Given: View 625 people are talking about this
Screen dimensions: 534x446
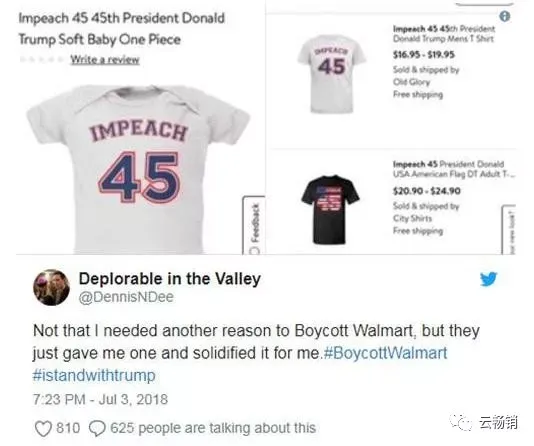Looking at the screenshot, I should point(213,428).
